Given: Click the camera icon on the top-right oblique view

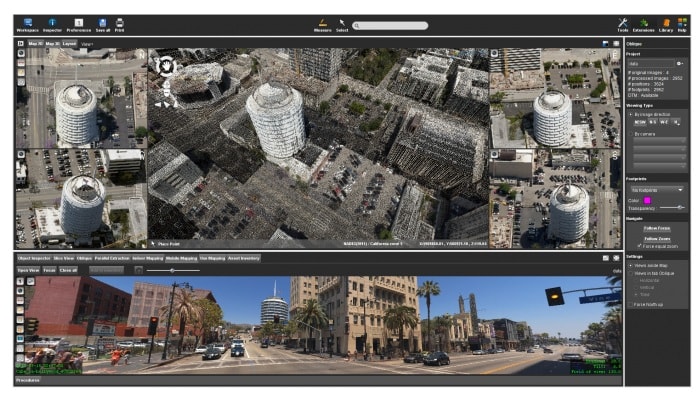Looking at the screenshot, I should coord(494,53).
